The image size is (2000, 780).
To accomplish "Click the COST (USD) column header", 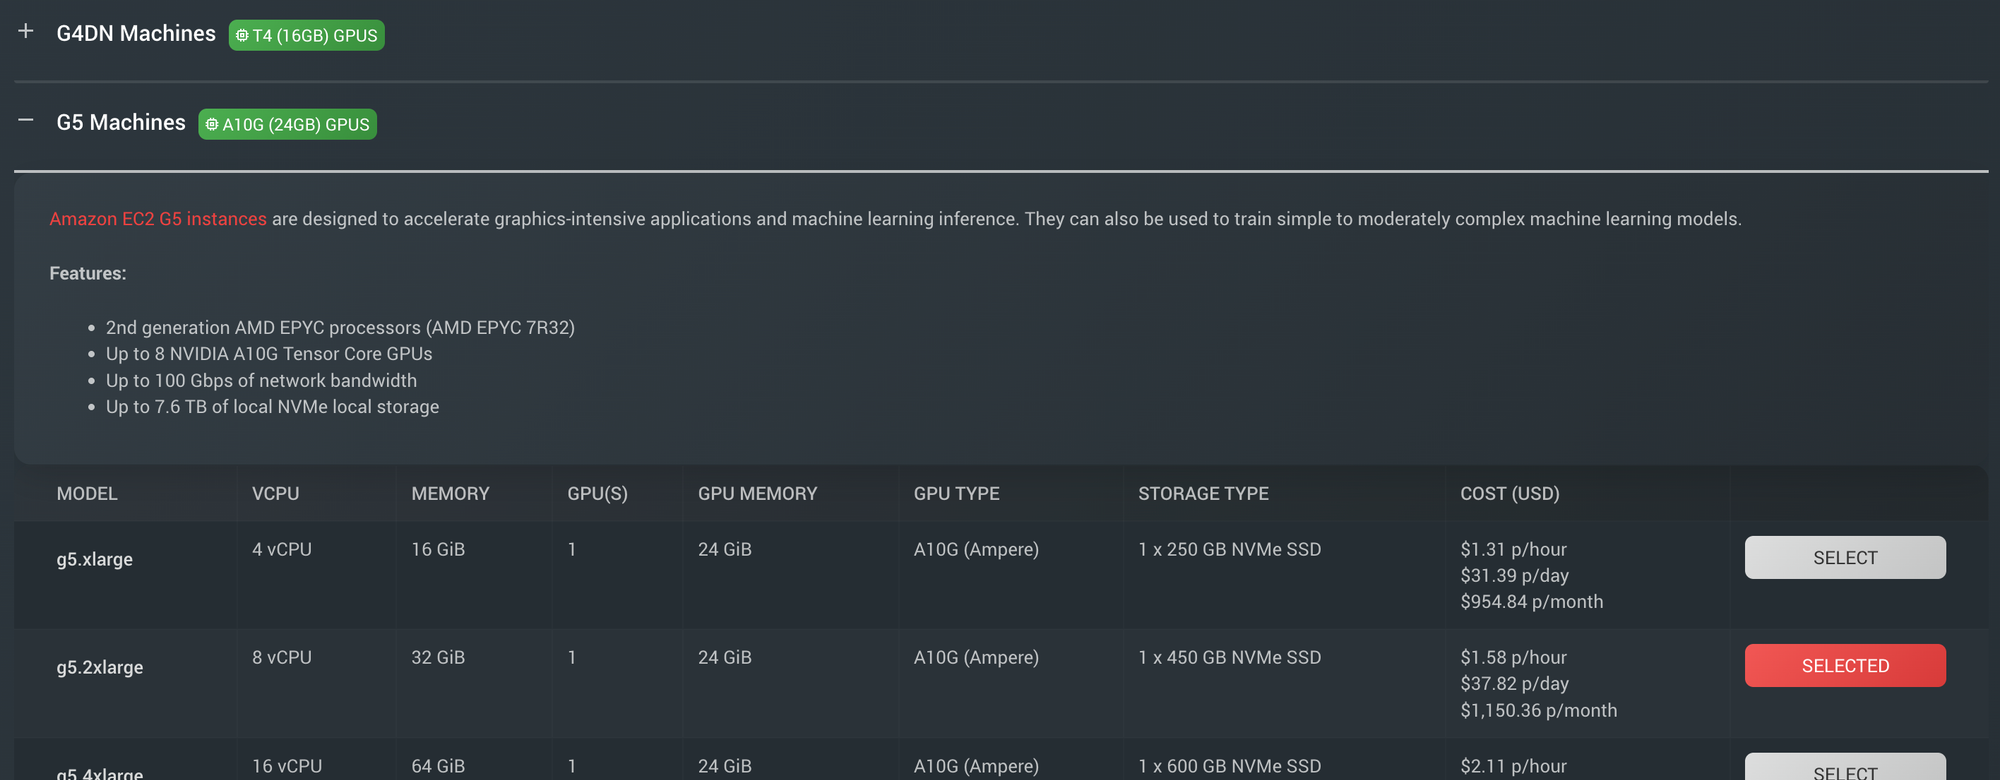I will click(x=1509, y=494).
